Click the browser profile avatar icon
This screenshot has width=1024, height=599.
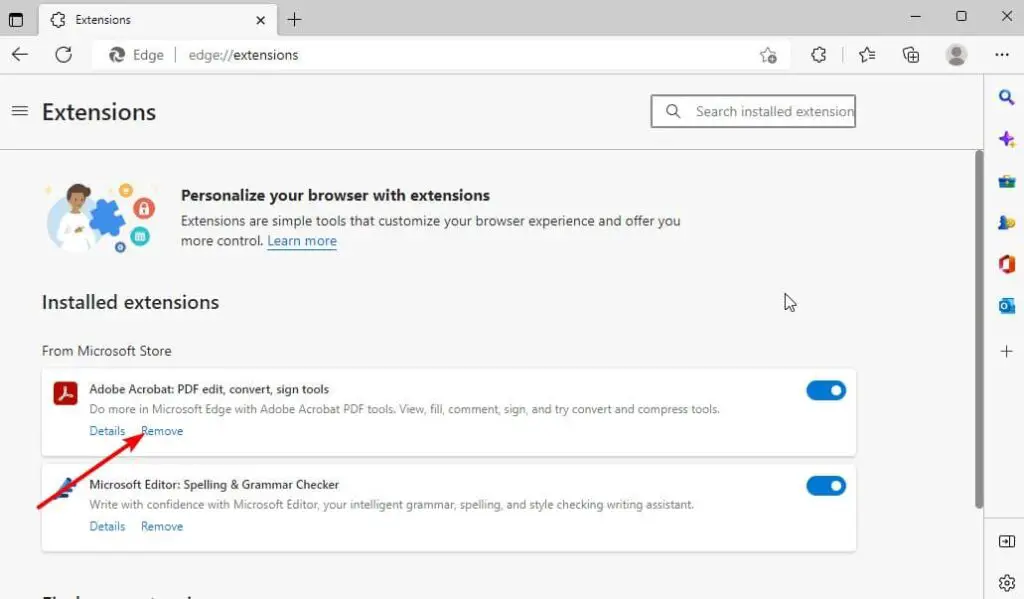[955, 55]
